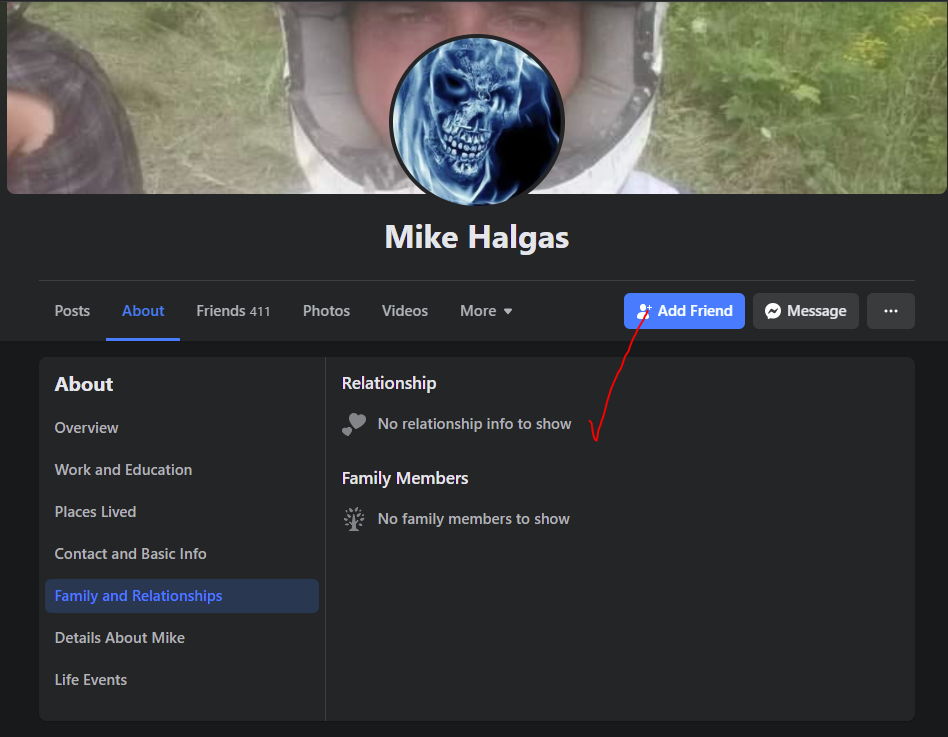Click the hearts relationship icon
The width and height of the screenshot is (948, 737).
coord(354,424)
